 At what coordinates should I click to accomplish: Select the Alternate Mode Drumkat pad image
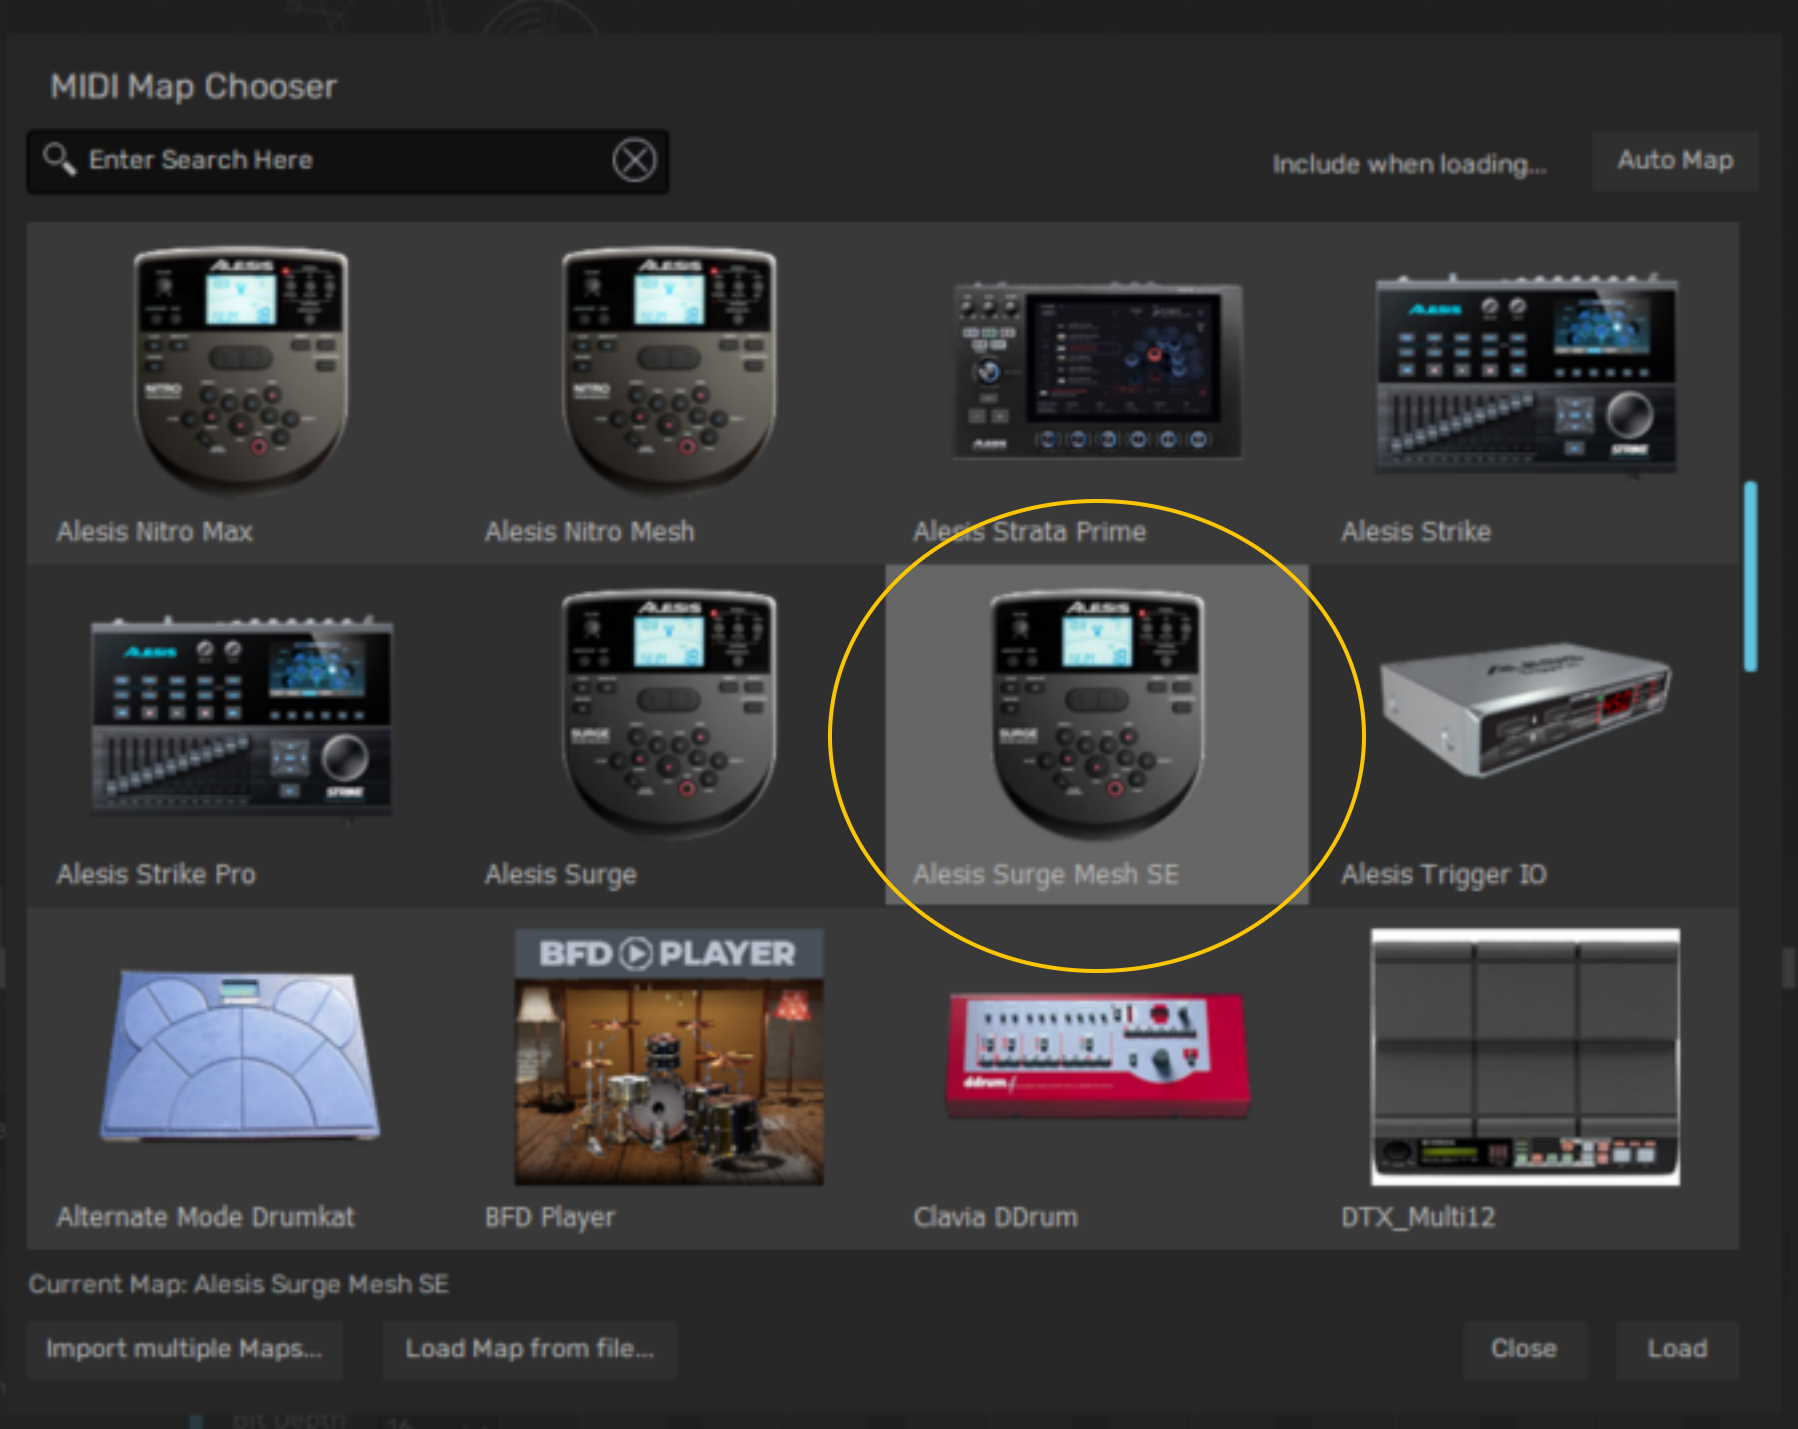point(240,1055)
